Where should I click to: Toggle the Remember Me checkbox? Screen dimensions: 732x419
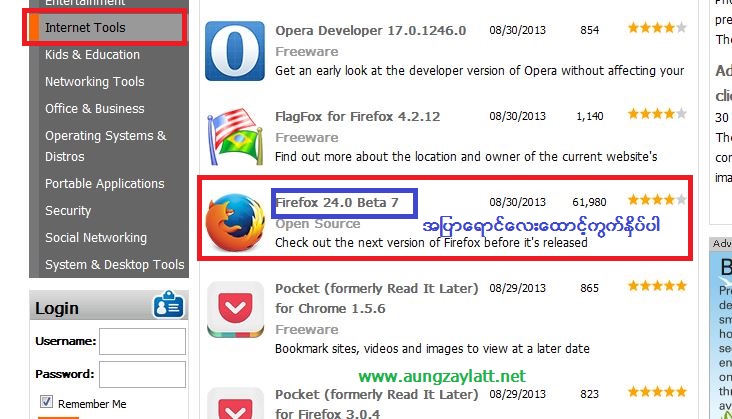[x=46, y=402]
